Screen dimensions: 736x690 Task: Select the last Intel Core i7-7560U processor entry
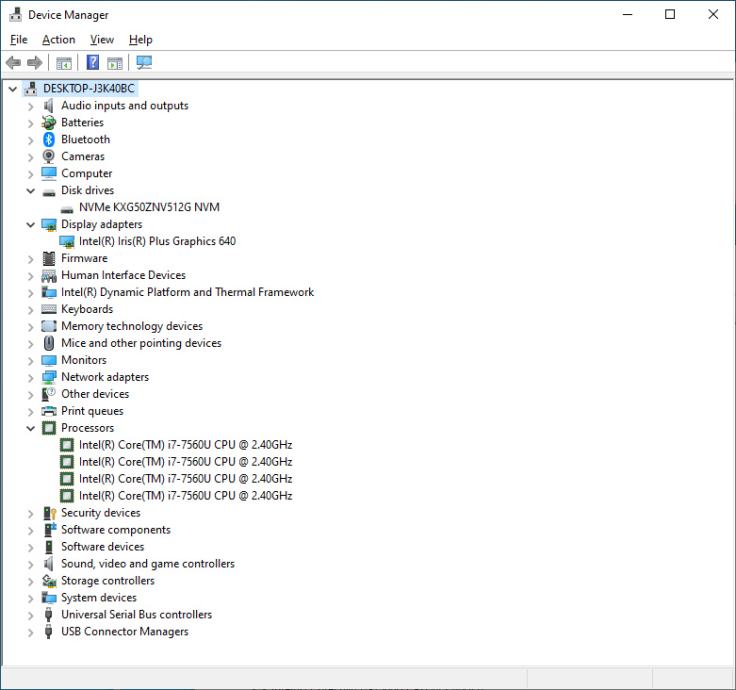(185, 495)
